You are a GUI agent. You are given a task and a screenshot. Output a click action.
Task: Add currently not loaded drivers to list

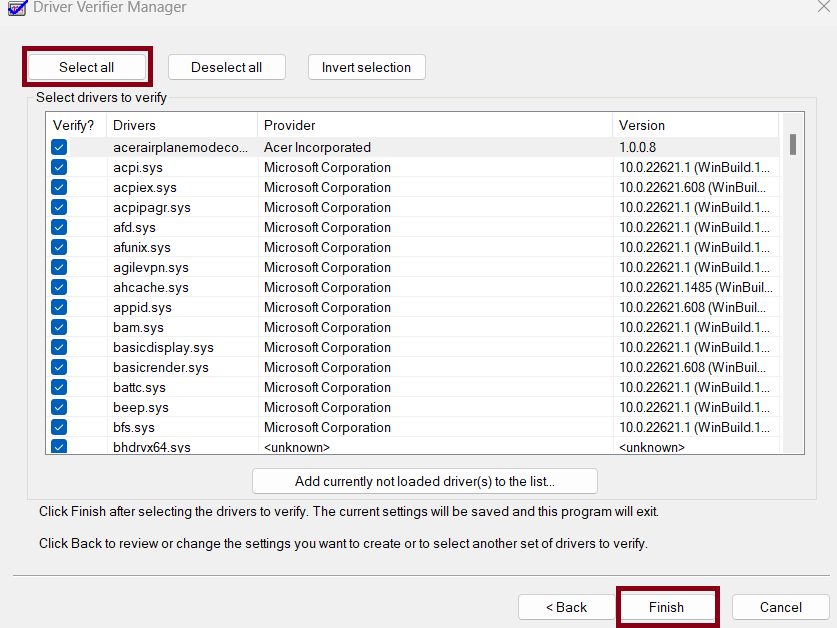(425, 481)
